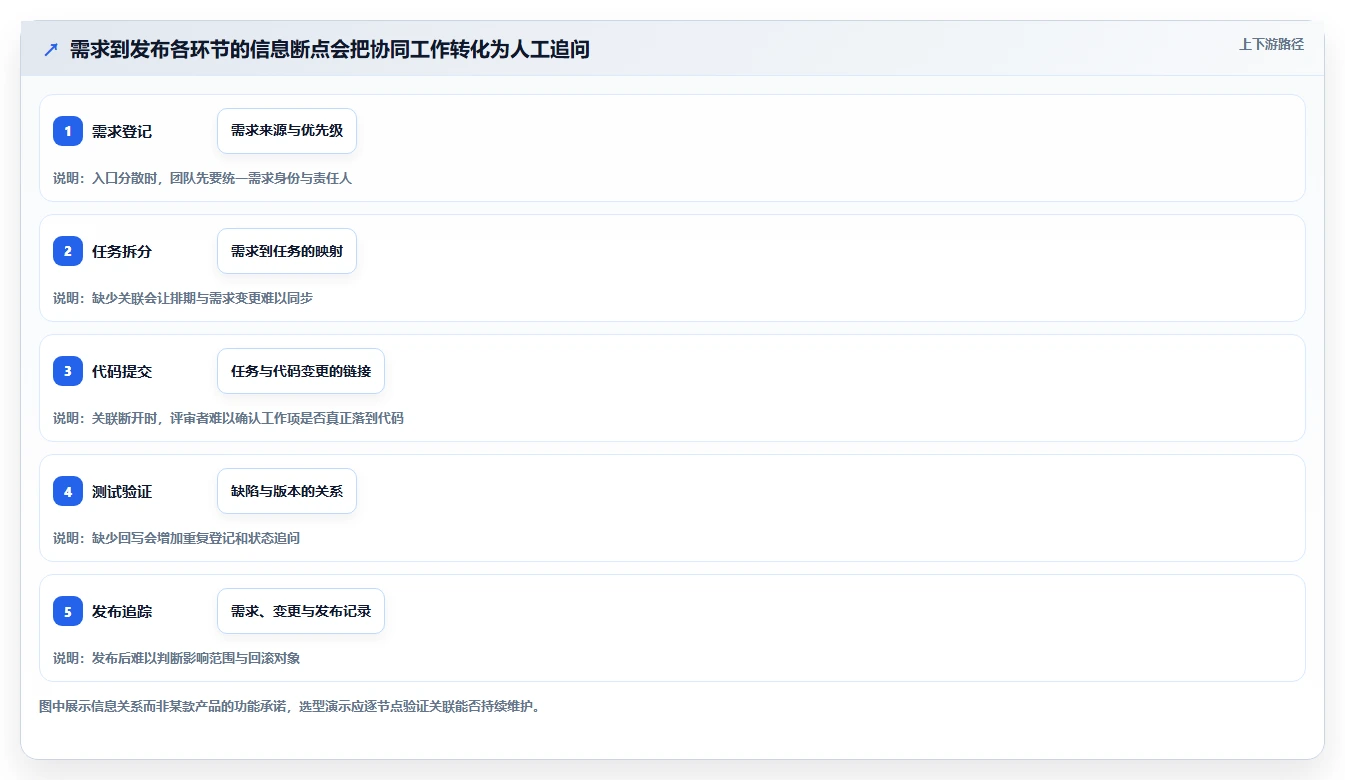Open the 任务与代码变更的链接 chip

301,371
